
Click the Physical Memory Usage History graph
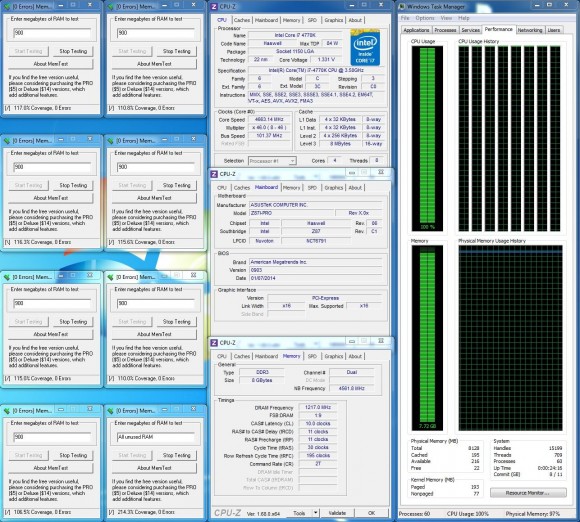click(510, 338)
